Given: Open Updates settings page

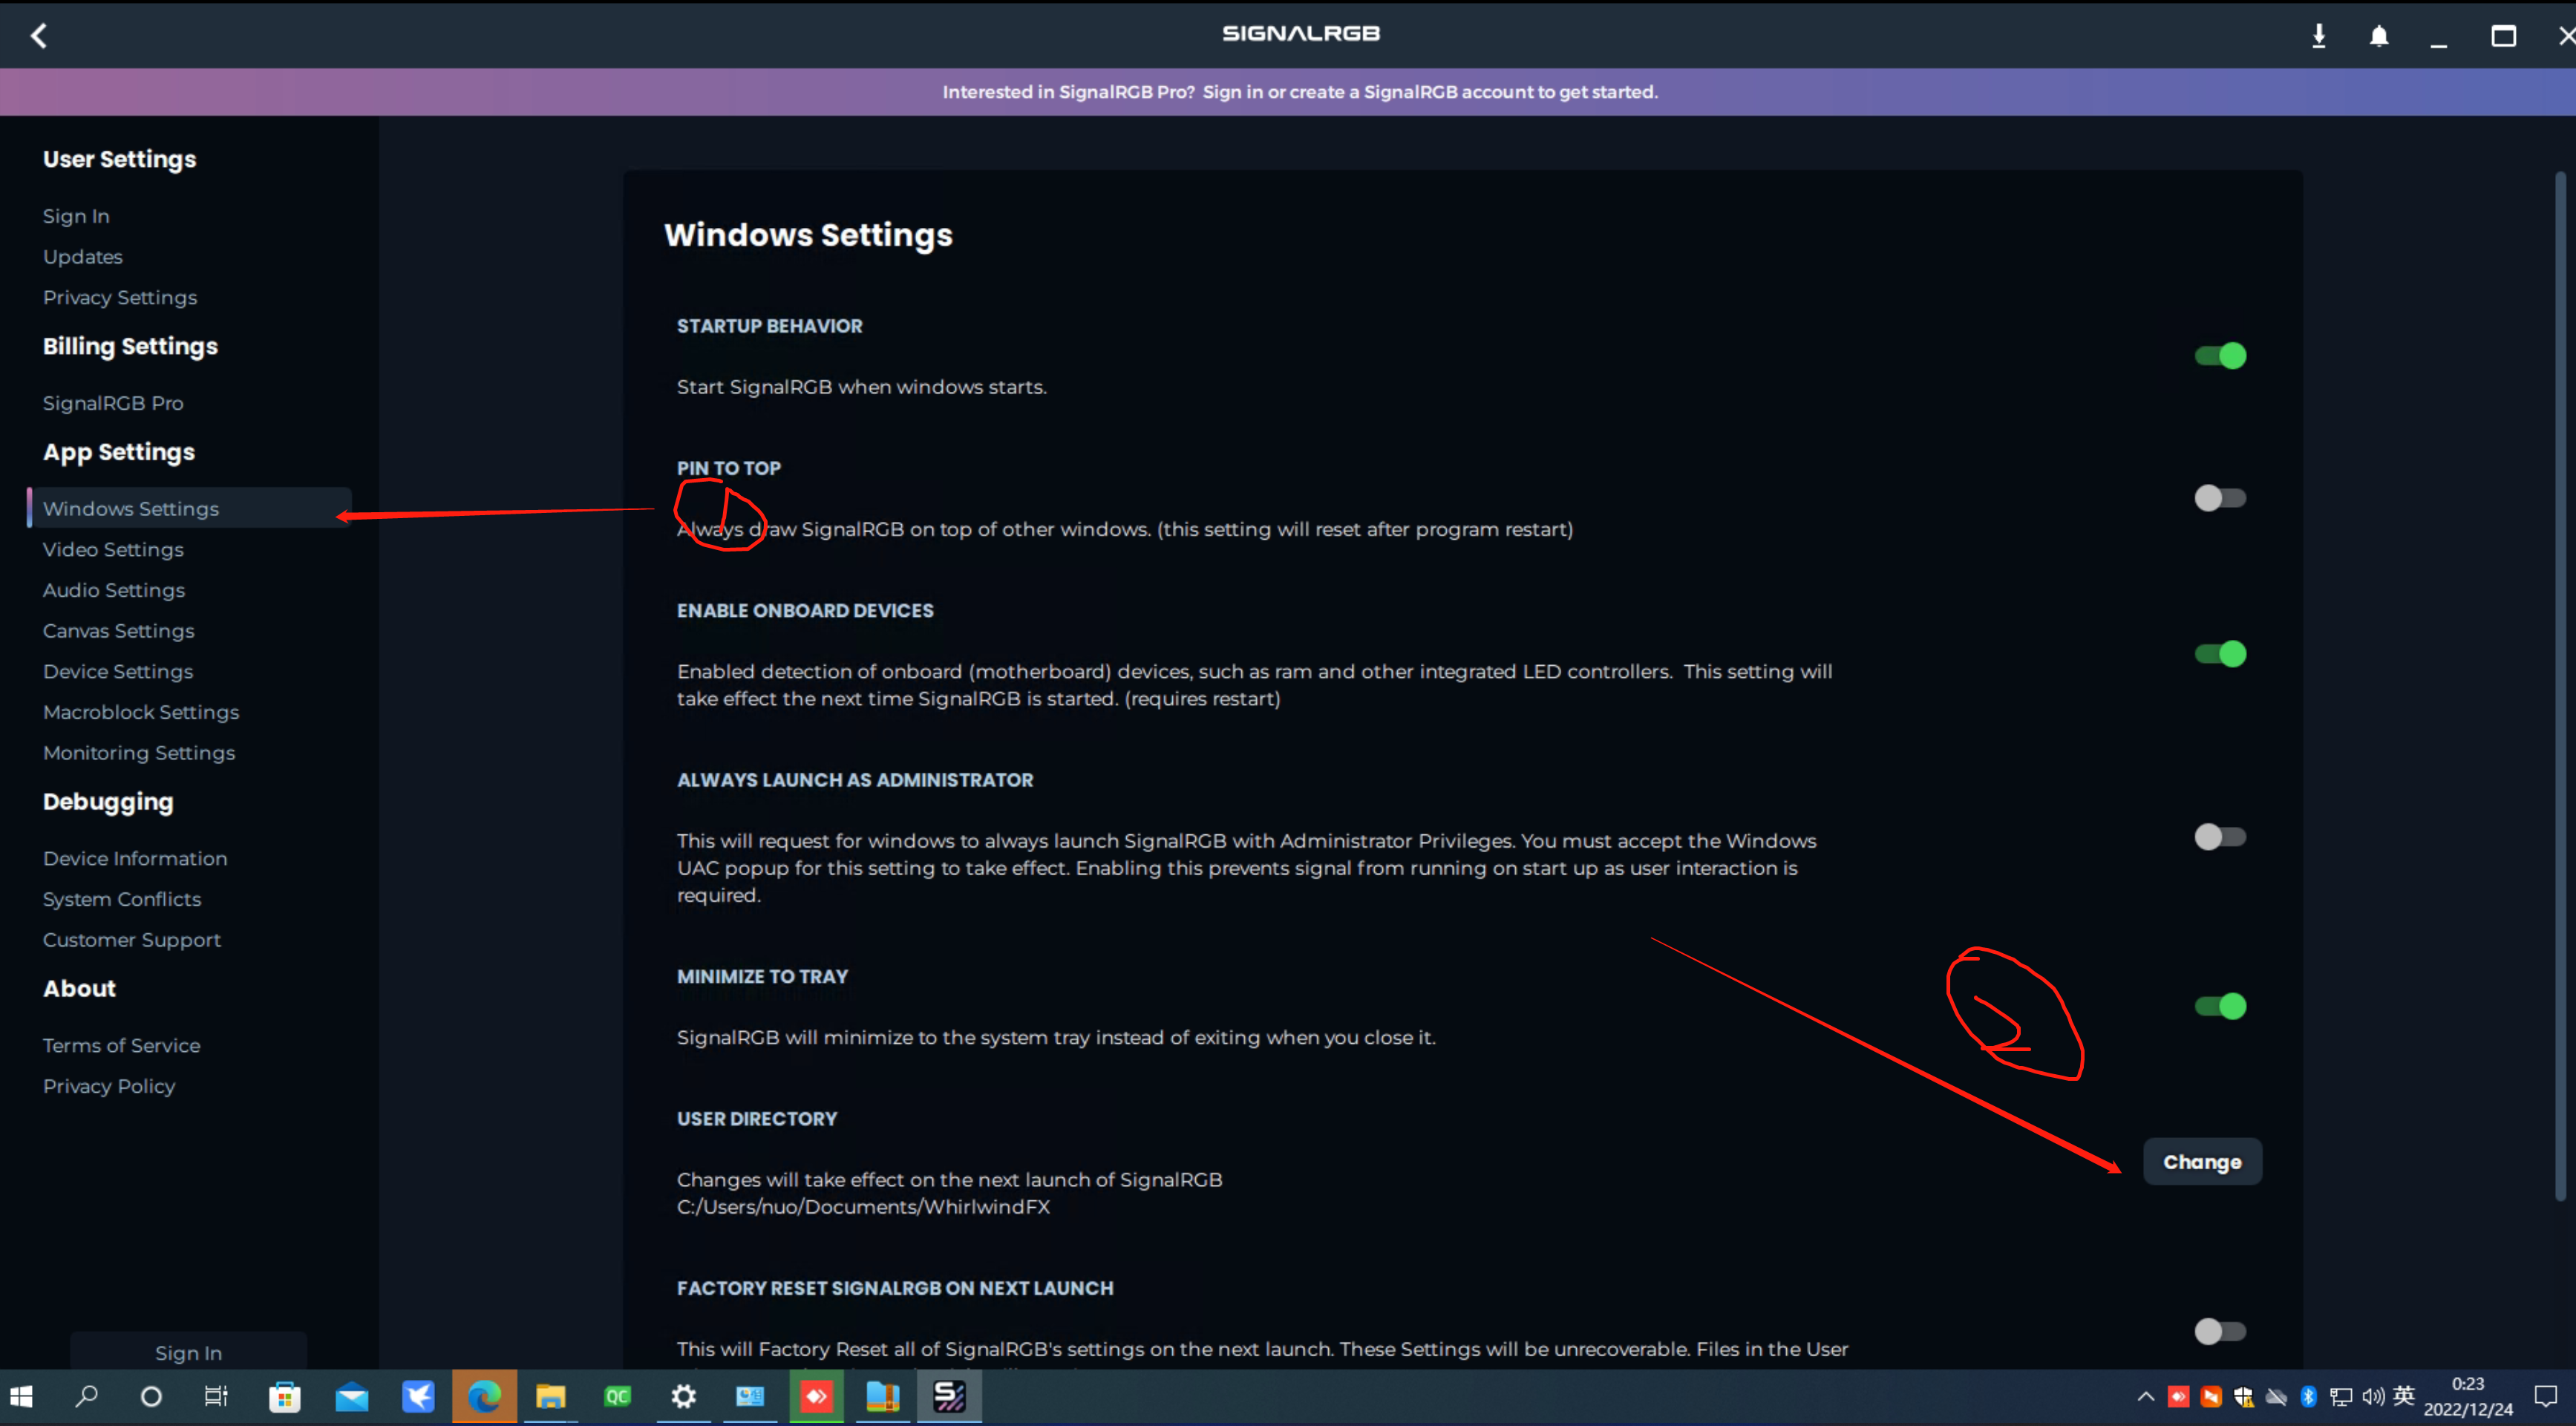Looking at the screenshot, I should (83, 257).
